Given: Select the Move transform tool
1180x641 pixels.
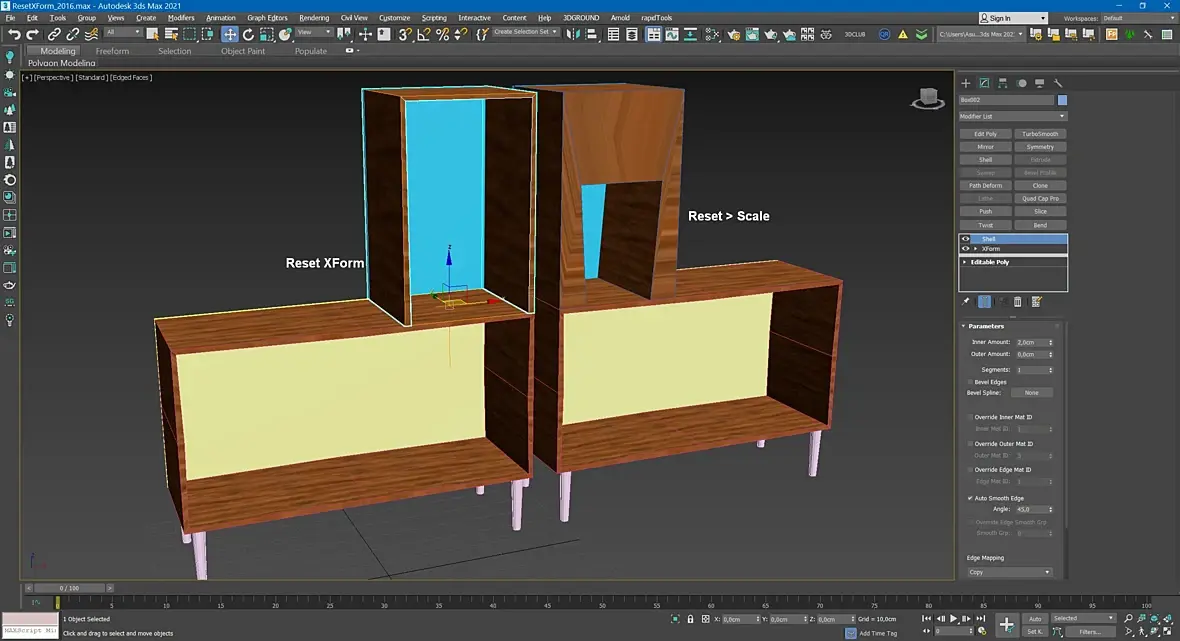Looking at the screenshot, I should pos(230,34).
